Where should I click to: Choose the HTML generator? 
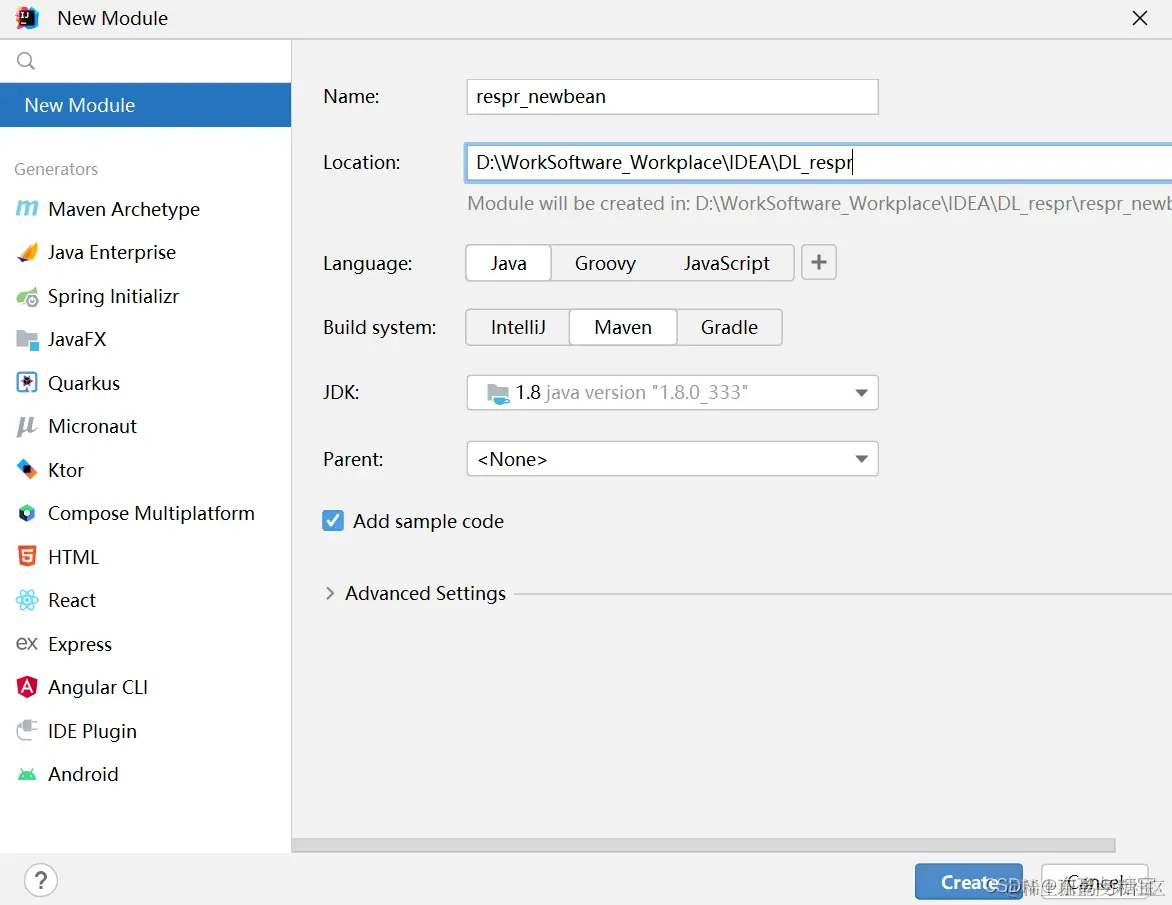pos(73,557)
